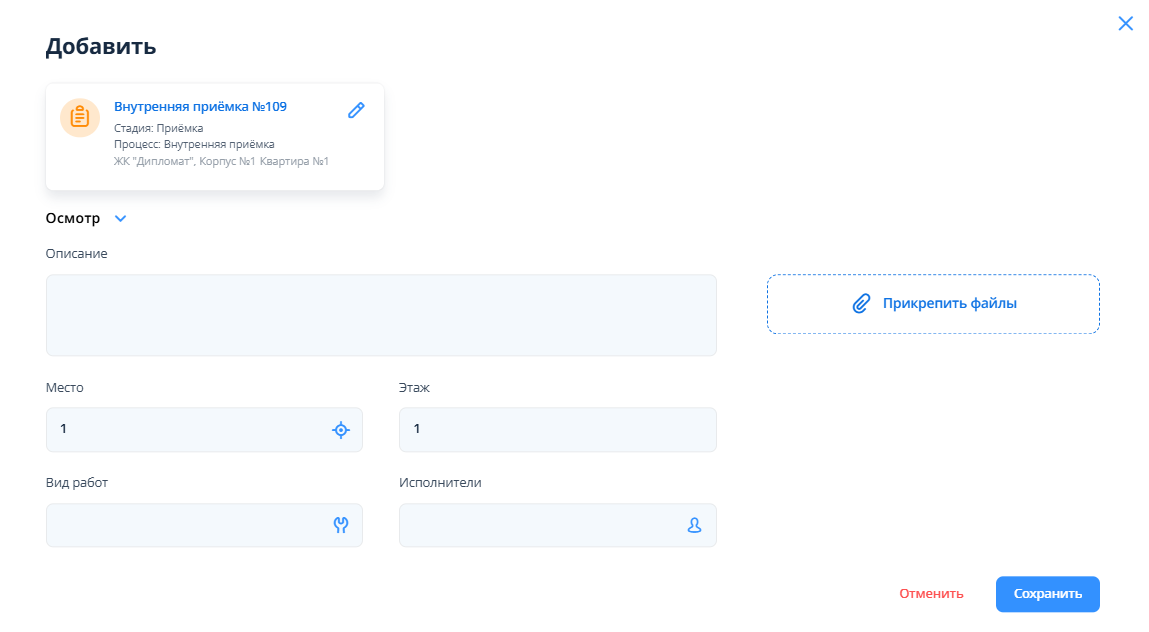Viewport: 1149px width, 632px height.
Task: Click inside the Этаж input field
Action: (557, 430)
